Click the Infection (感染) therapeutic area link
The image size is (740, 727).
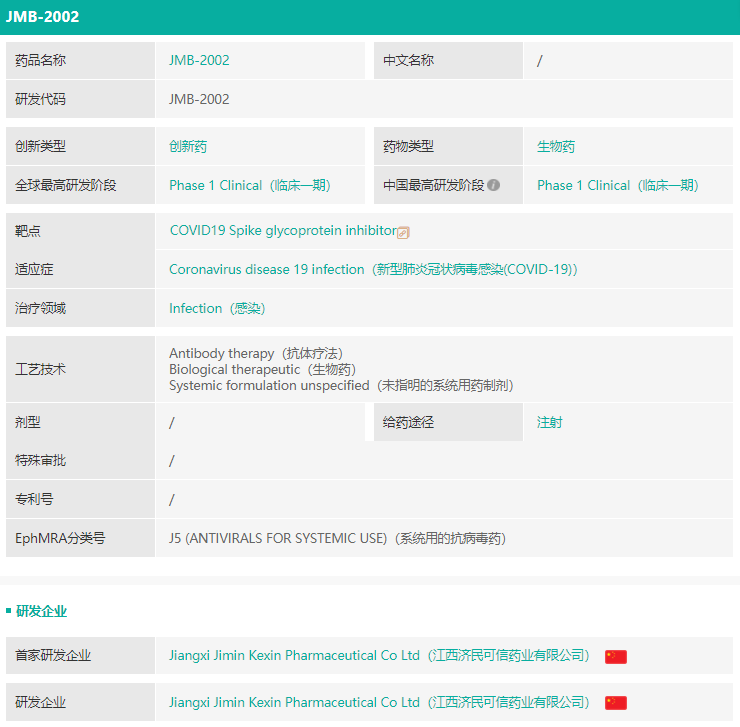tap(216, 308)
